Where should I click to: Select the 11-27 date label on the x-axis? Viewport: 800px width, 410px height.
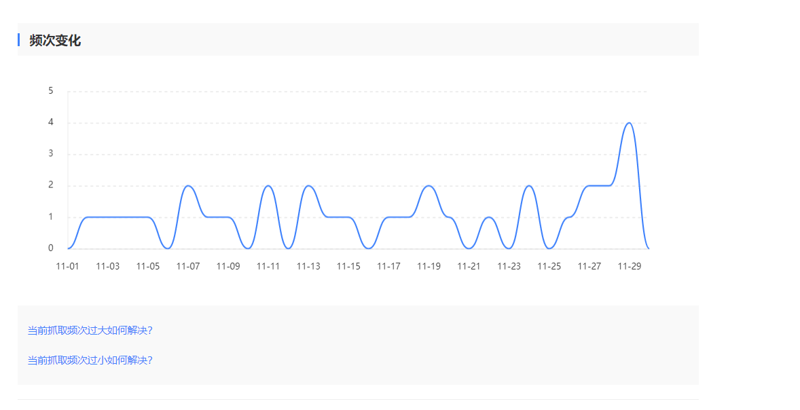(589, 266)
